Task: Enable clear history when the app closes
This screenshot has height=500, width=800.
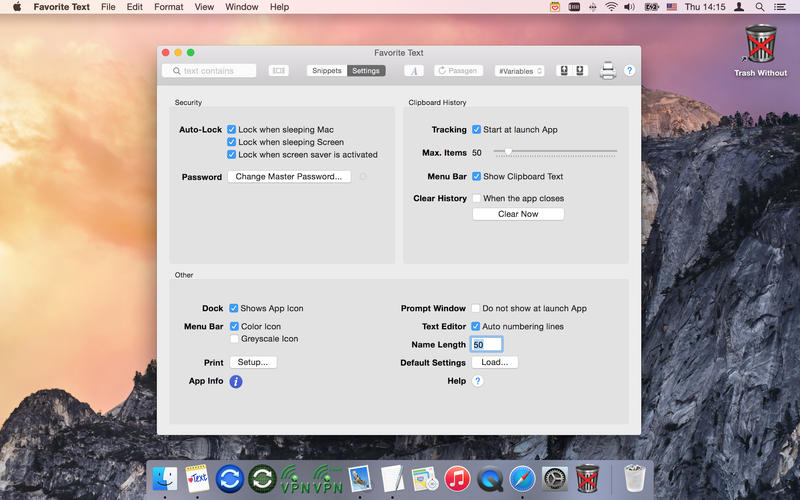Action: pos(477,199)
